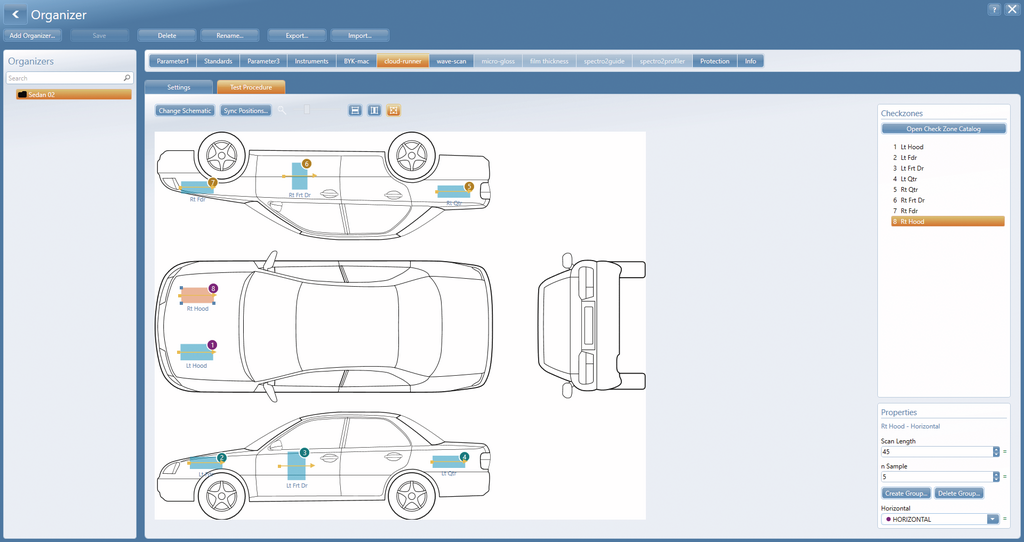Open Check Zone Catalog
1024x542 pixels.
click(x=944, y=129)
